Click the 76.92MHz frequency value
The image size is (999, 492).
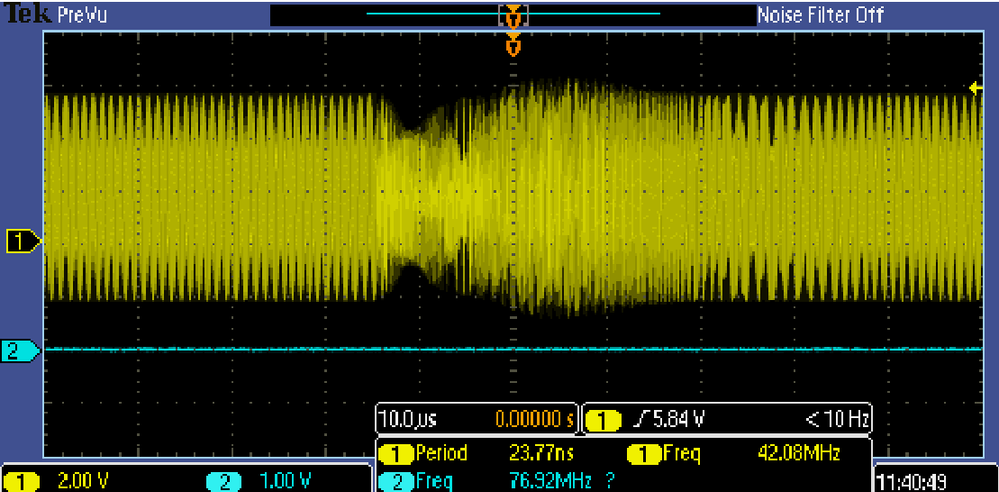point(550,480)
